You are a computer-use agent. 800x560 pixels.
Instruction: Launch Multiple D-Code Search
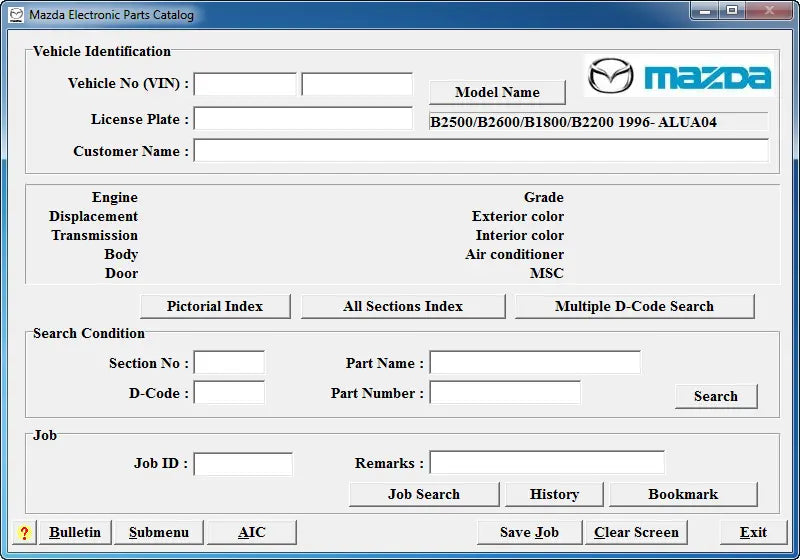point(635,307)
